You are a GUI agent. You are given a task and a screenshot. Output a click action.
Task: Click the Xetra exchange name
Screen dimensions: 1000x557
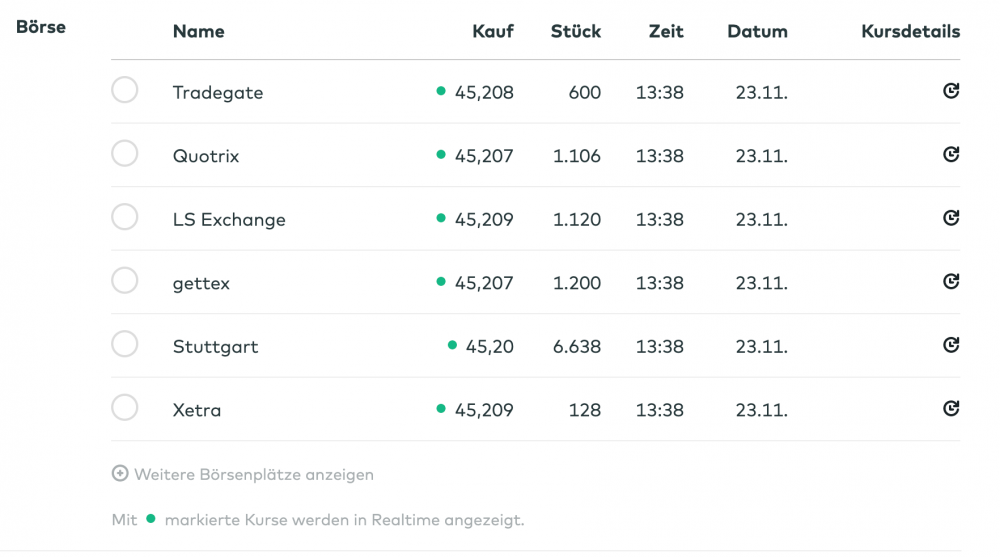click(197, 410)
